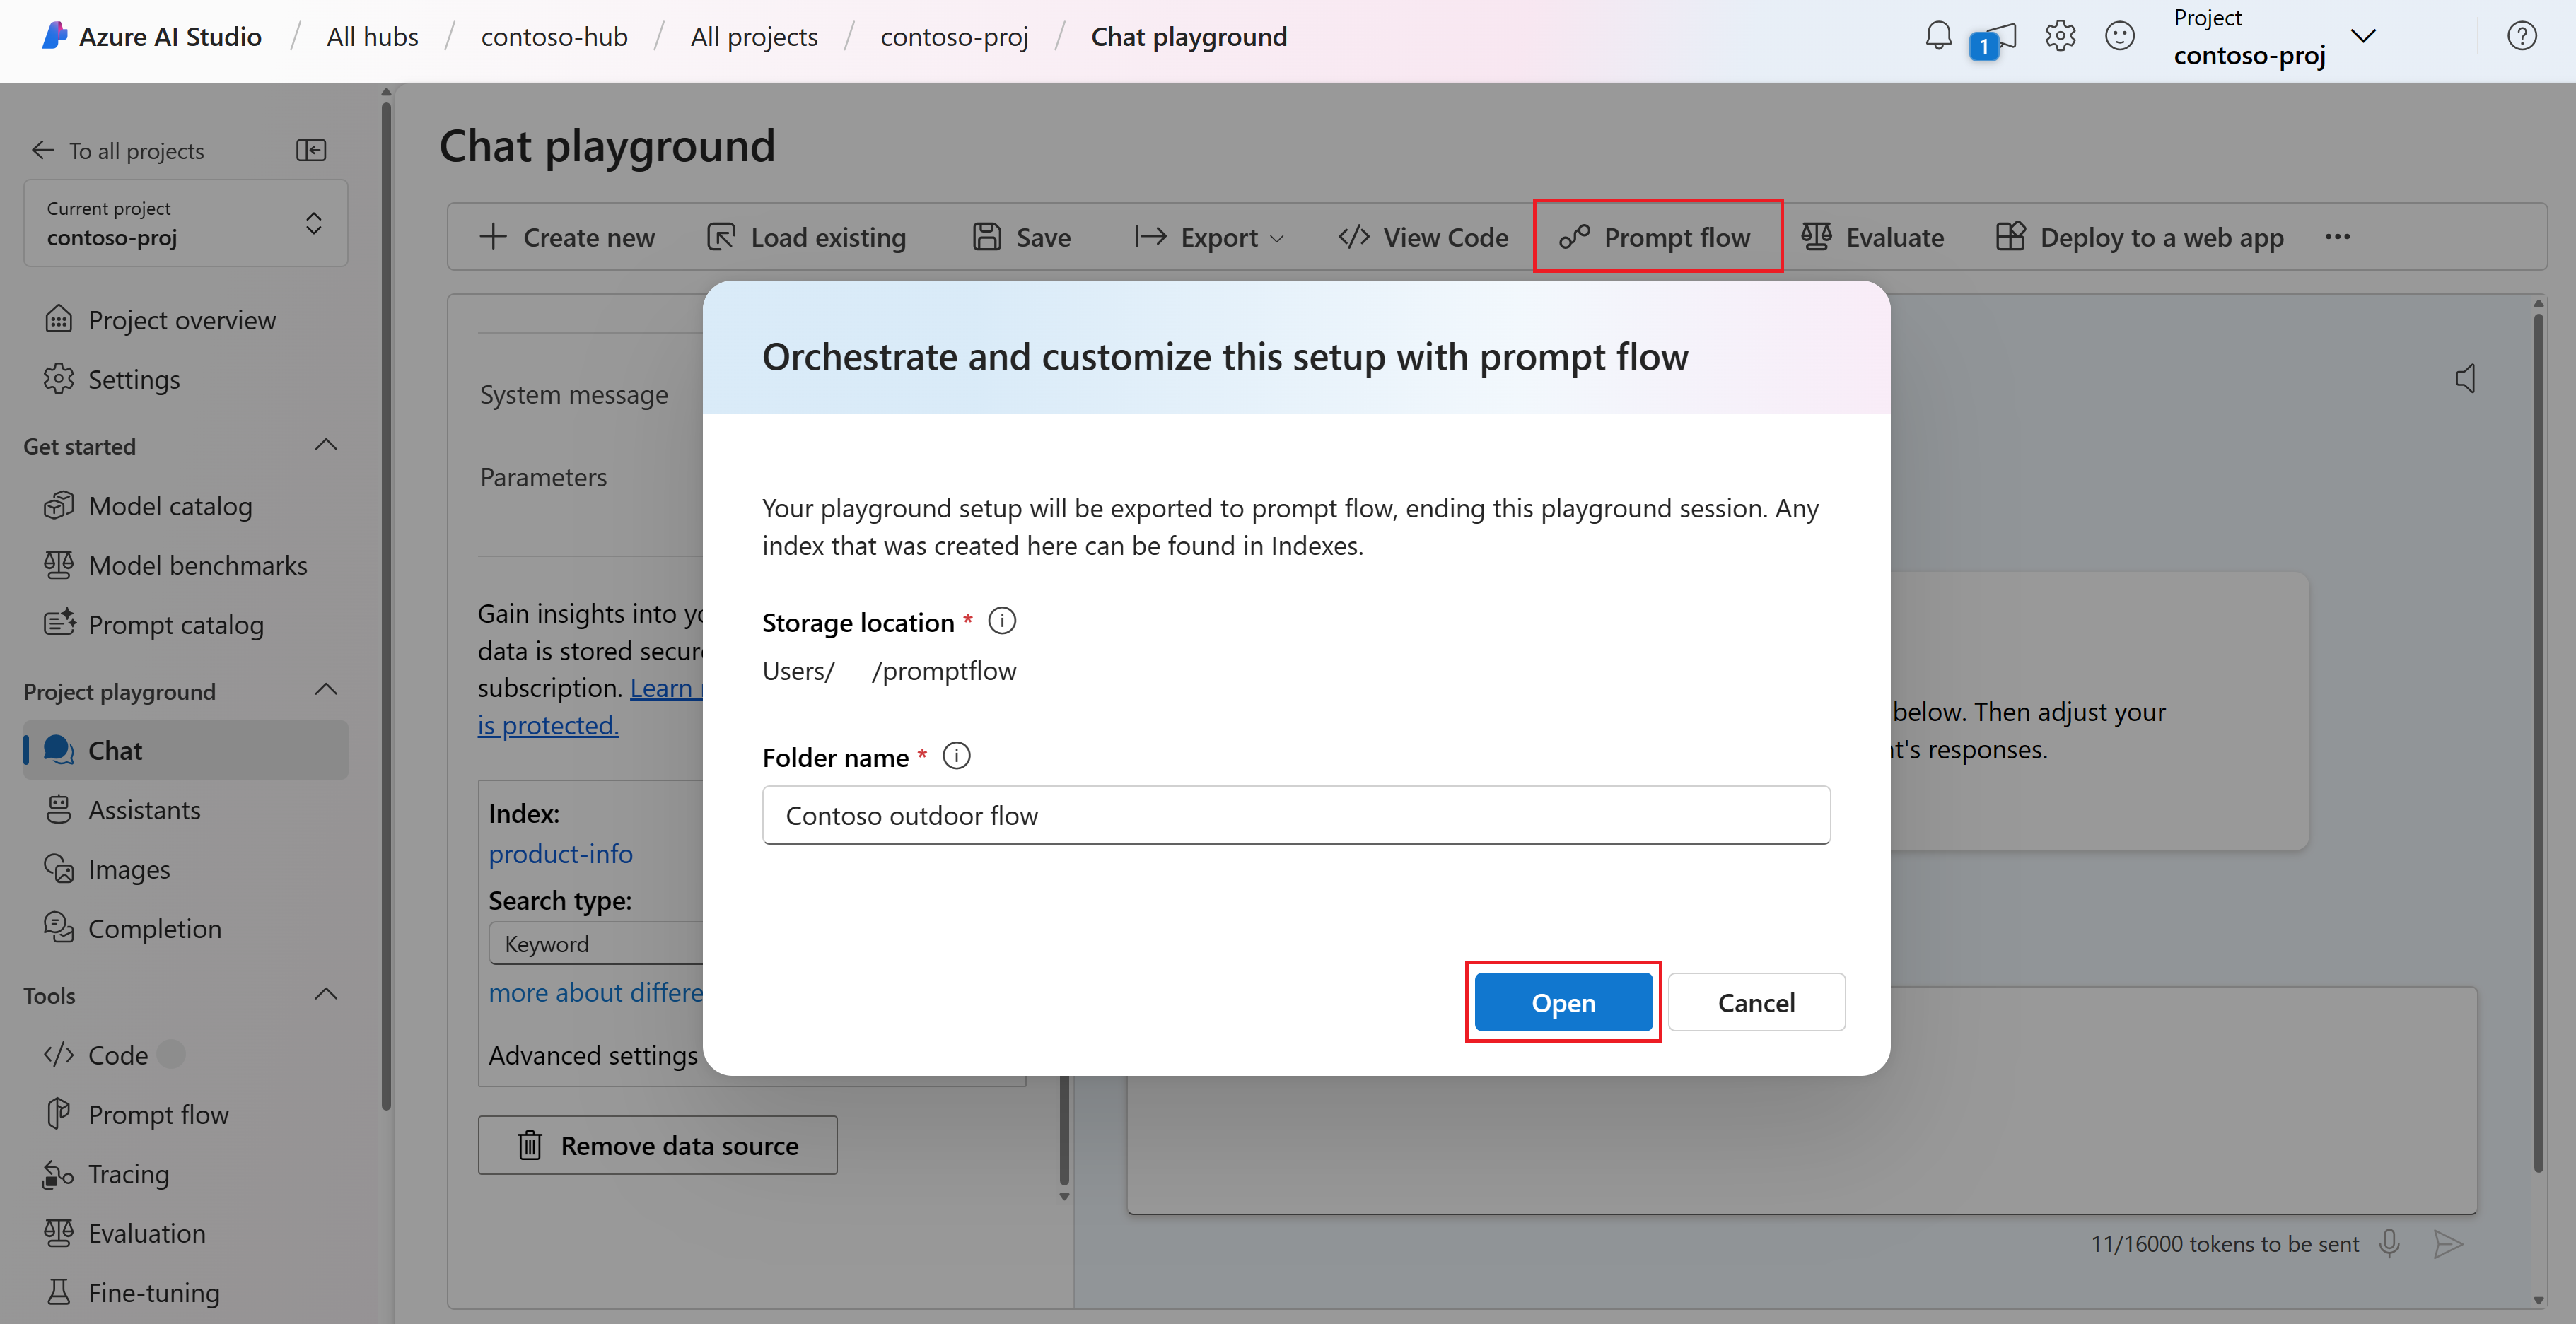Open the Export dropdown in the toolbar
2576x1324 pixels.
click(x=1209, y=237)
